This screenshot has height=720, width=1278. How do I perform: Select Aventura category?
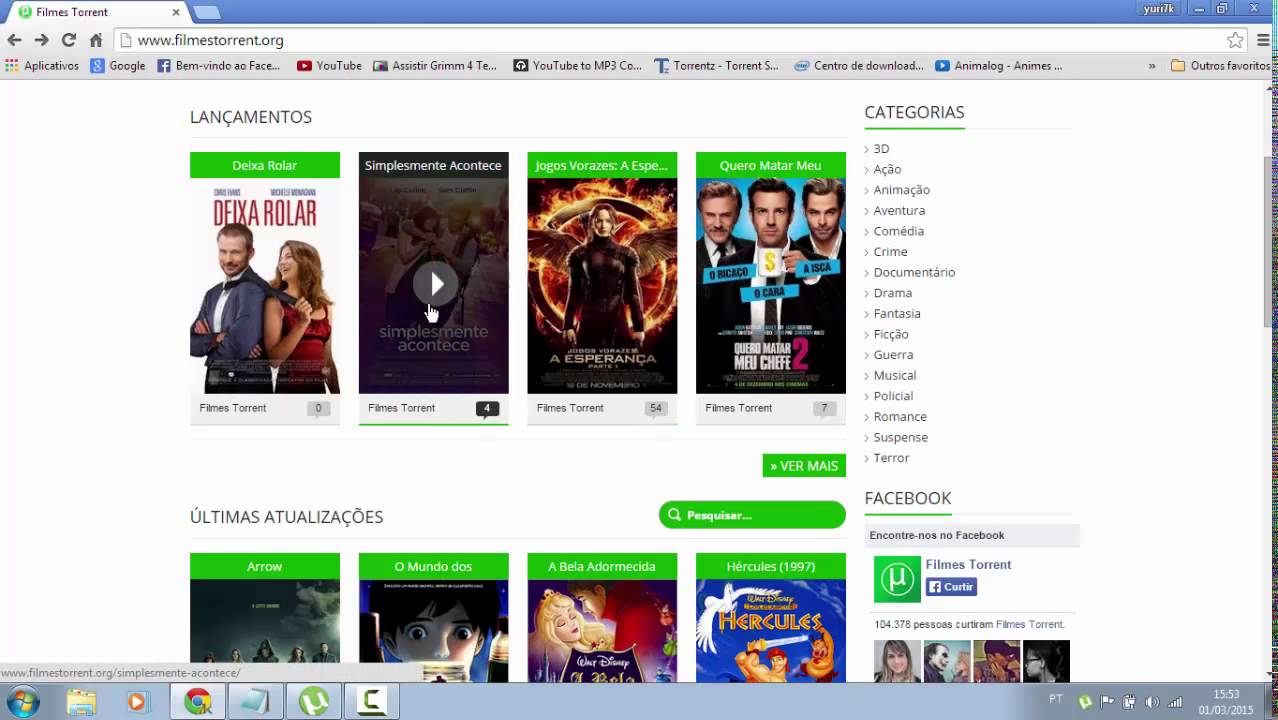(899, 211)
